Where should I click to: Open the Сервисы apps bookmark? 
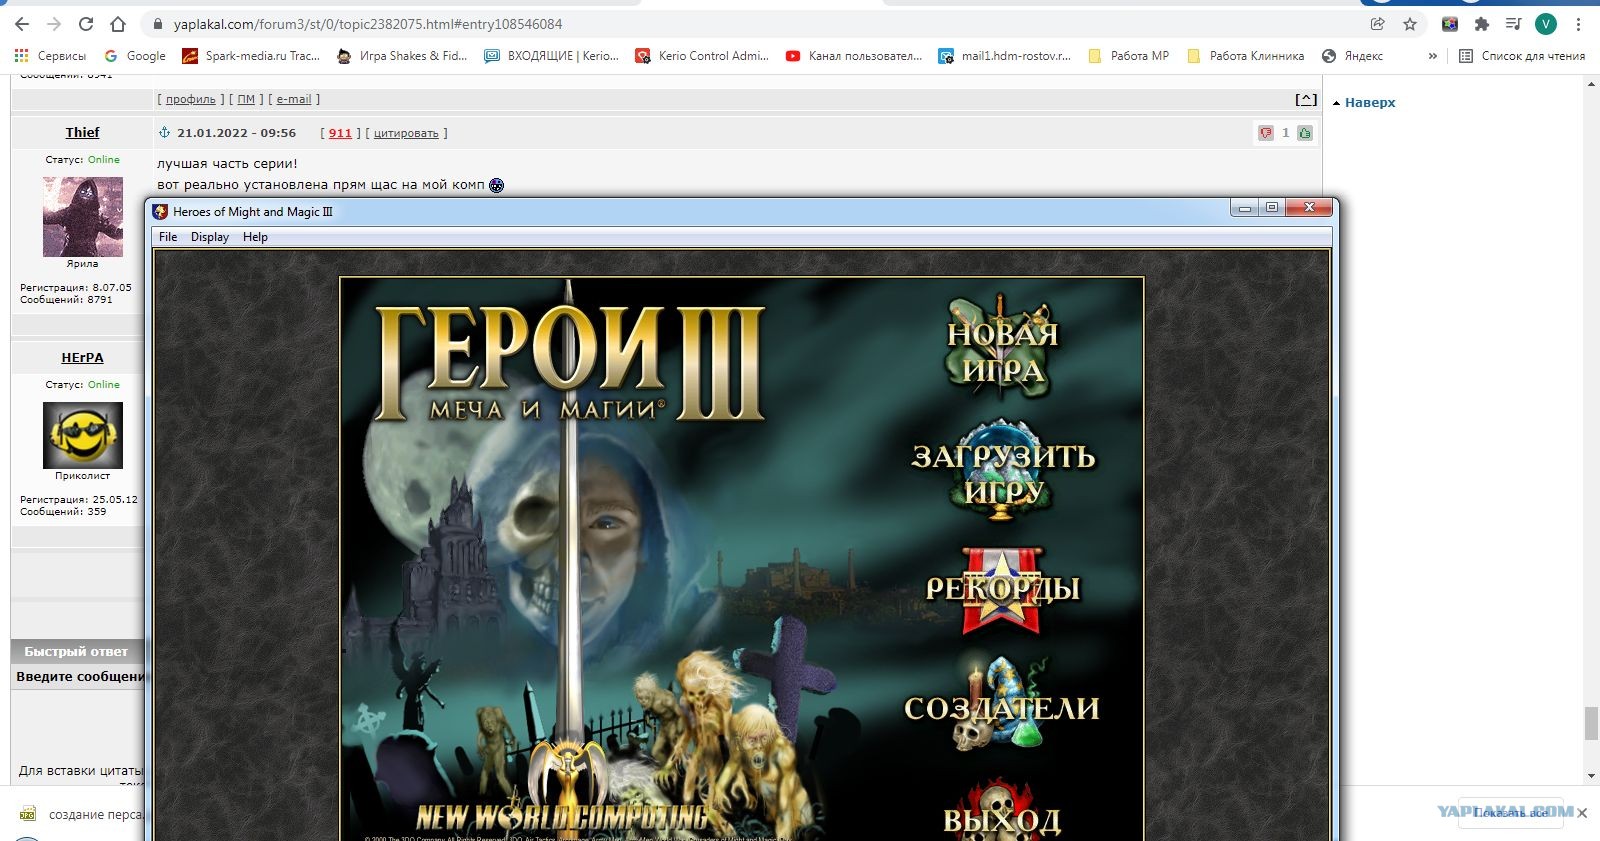(50, 56)
